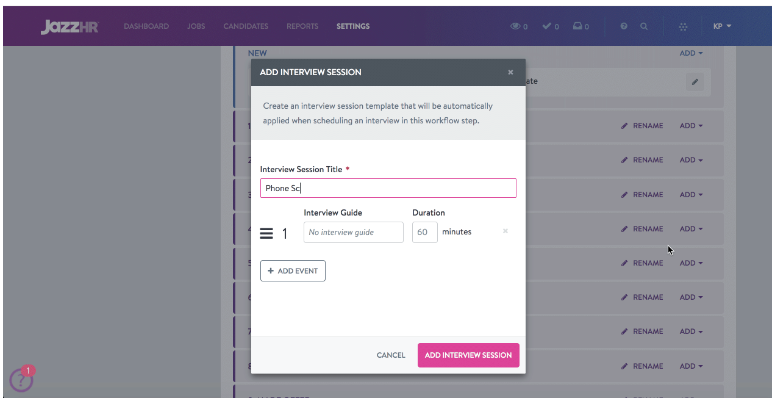Click RENAME on the fifth workflow row

point(642,263)
